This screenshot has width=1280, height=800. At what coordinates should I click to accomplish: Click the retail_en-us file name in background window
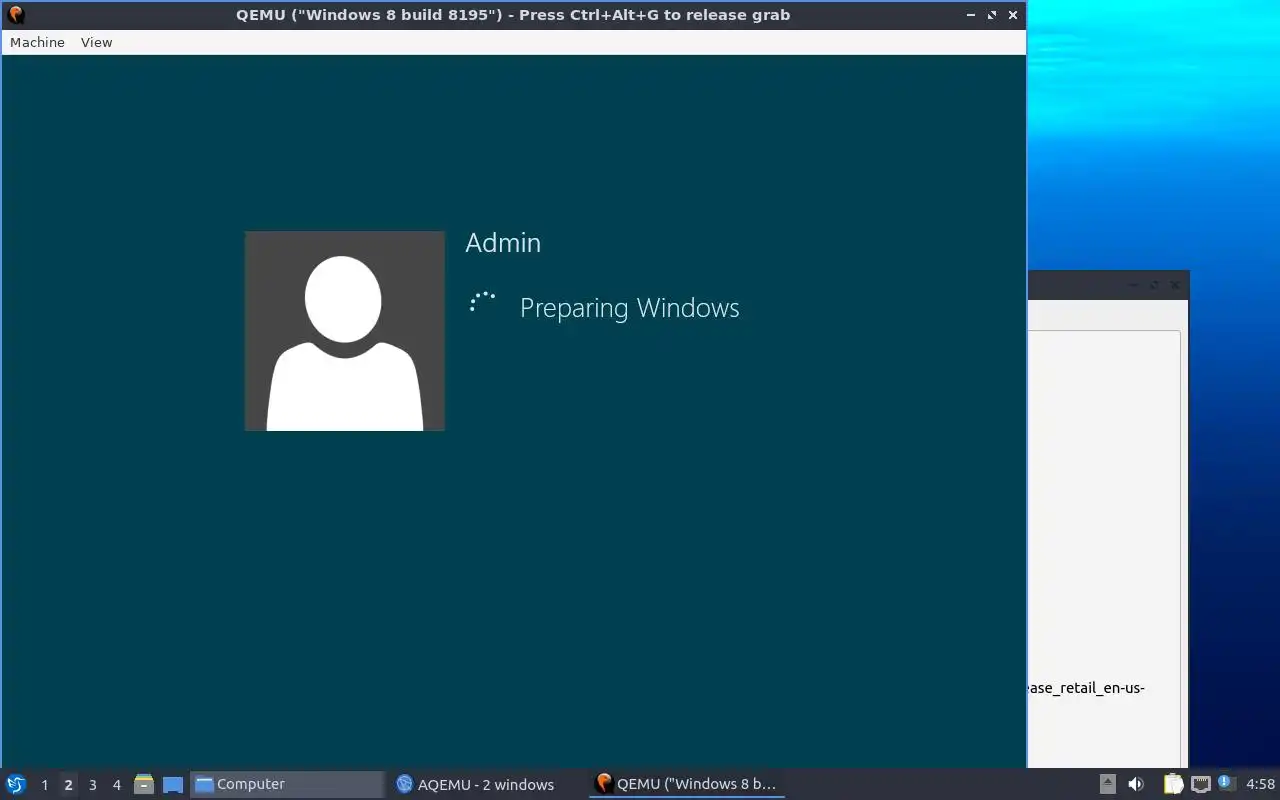click(1087, 688)
